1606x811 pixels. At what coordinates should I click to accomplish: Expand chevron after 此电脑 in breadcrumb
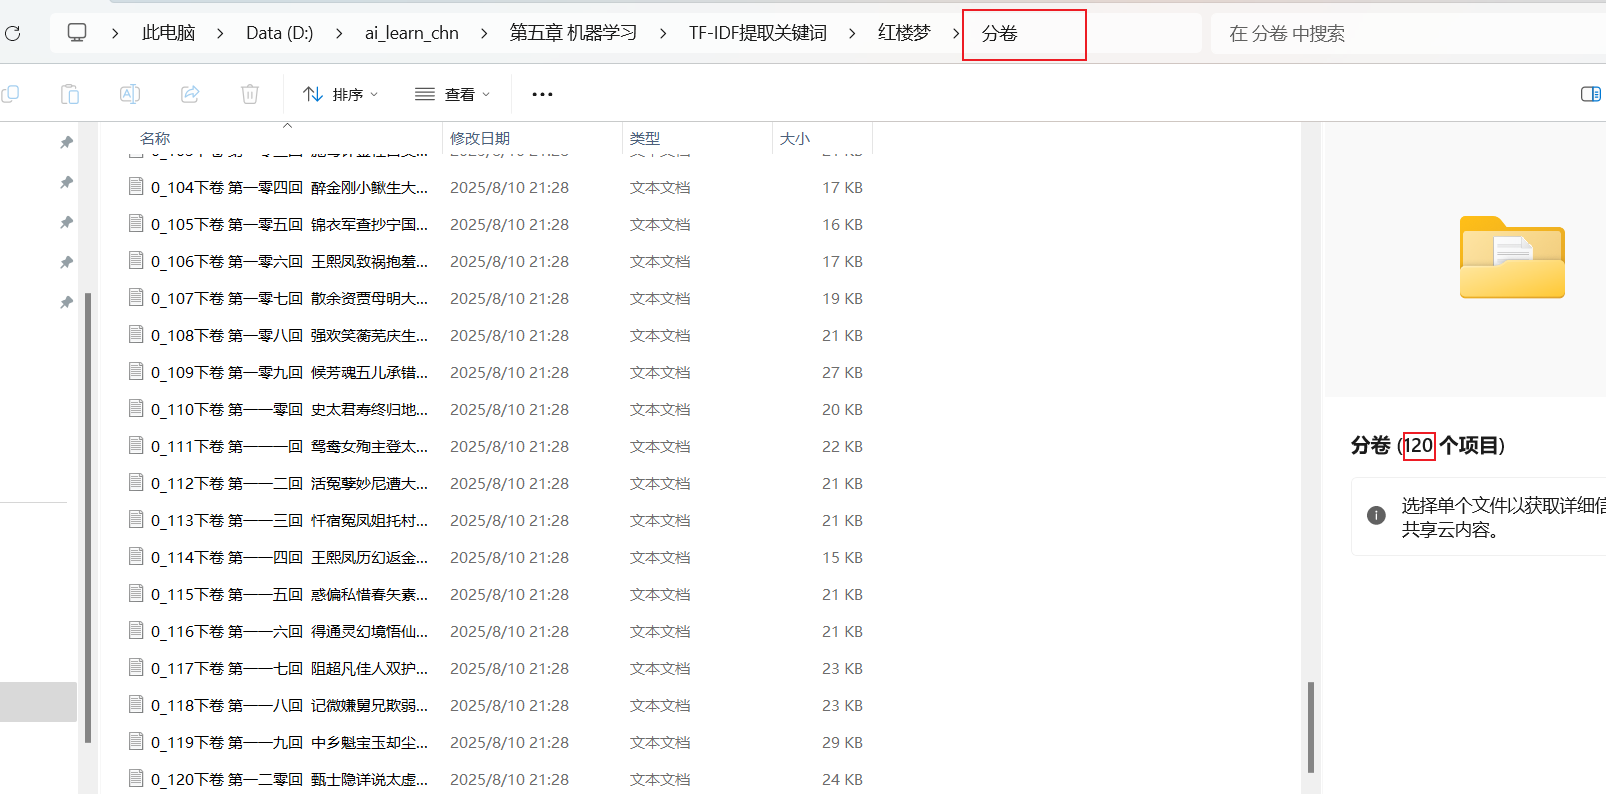tap(220, 33)
